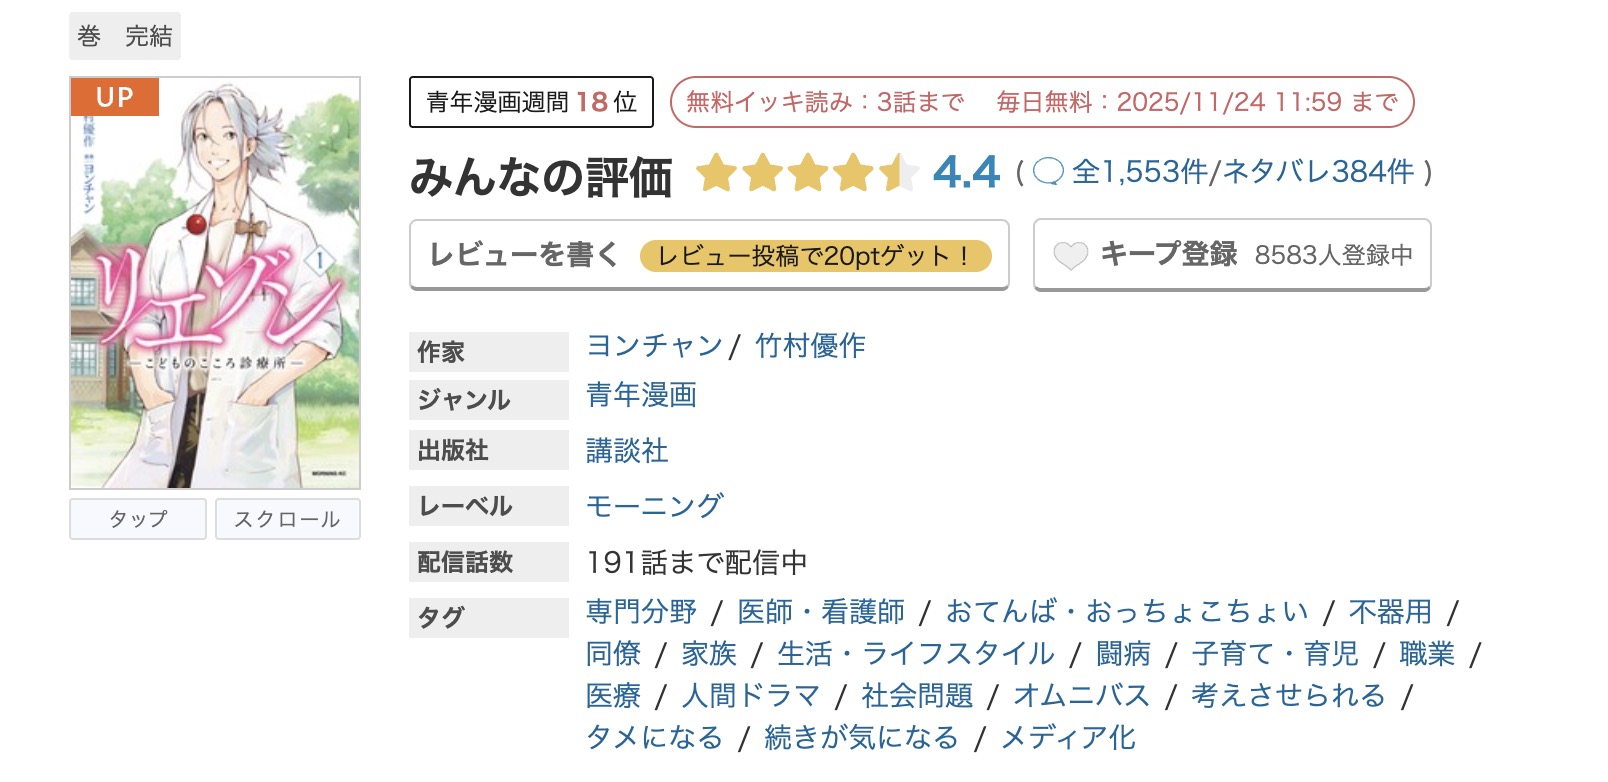Expand the 医師・看護師 tag
The height and width of the screenshot is (782, 1608).
[x=822, y=611]
